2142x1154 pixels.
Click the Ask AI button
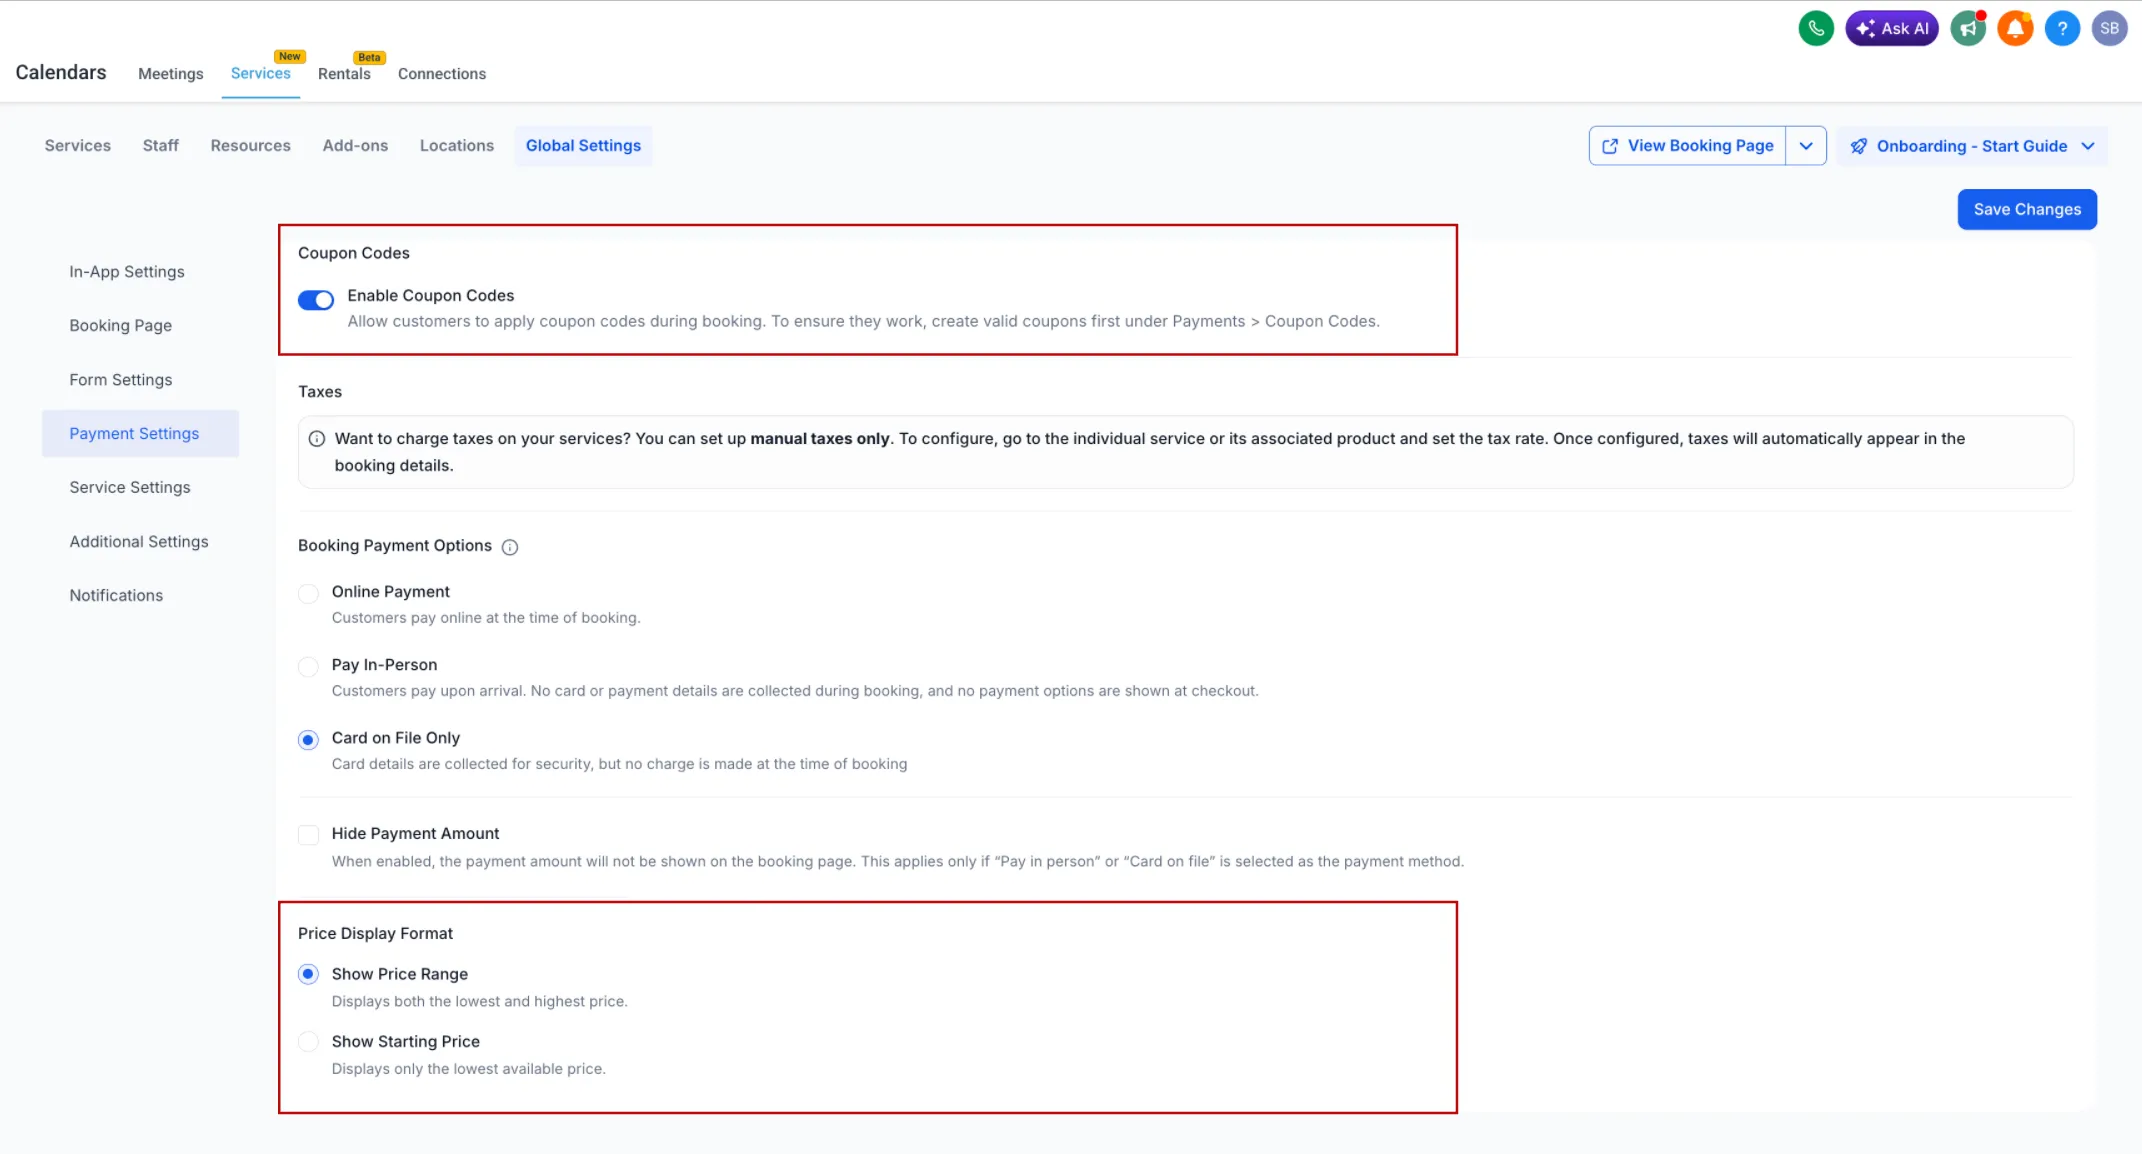1891,27
